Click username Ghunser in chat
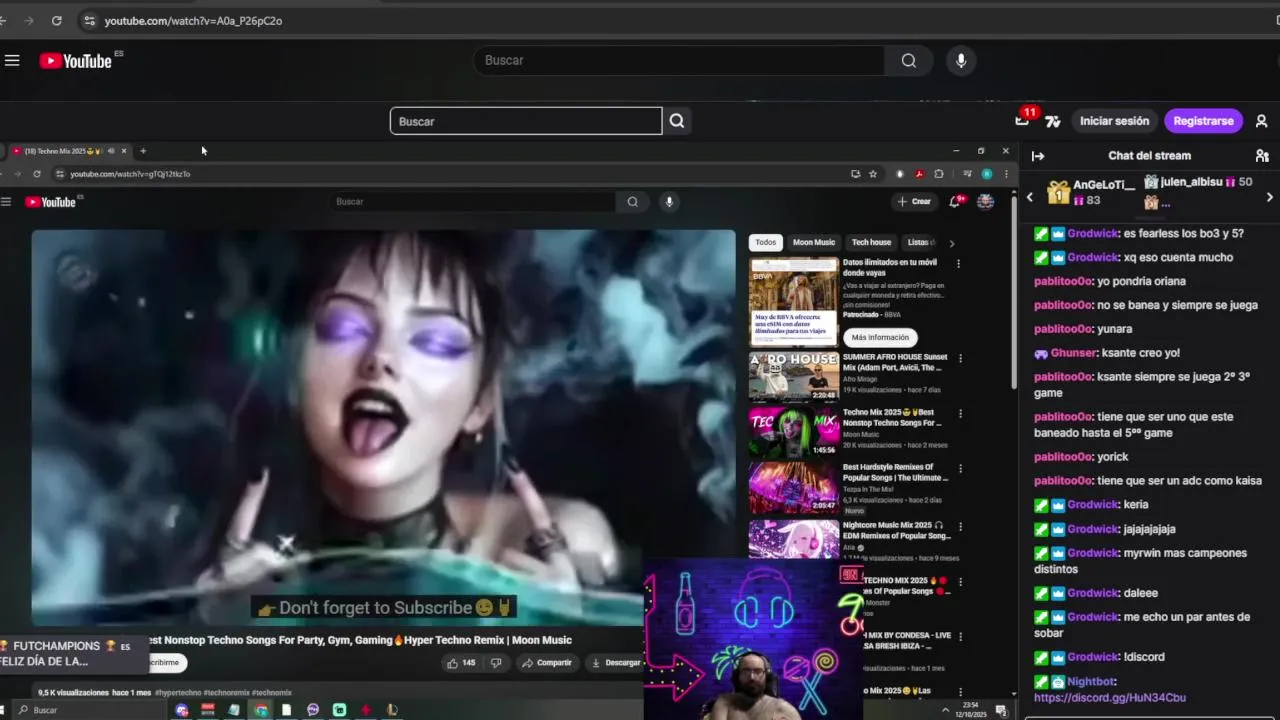 1073,353
